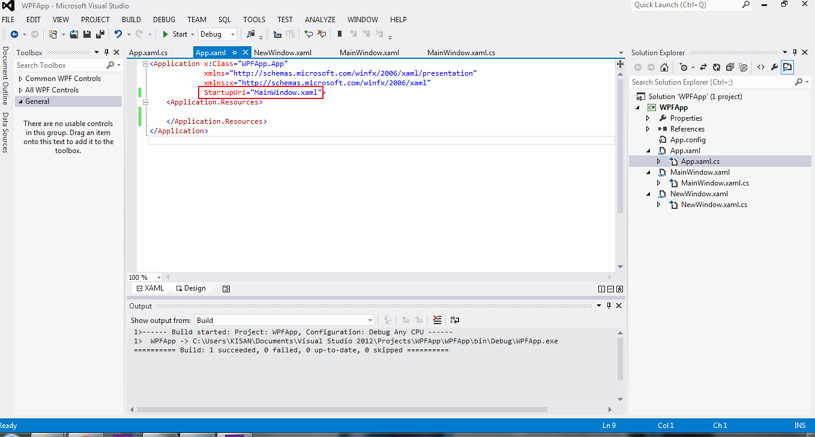Click the Quick Launch search box
The width and height of the screenshot is (815, 437).
pos(691,5)
